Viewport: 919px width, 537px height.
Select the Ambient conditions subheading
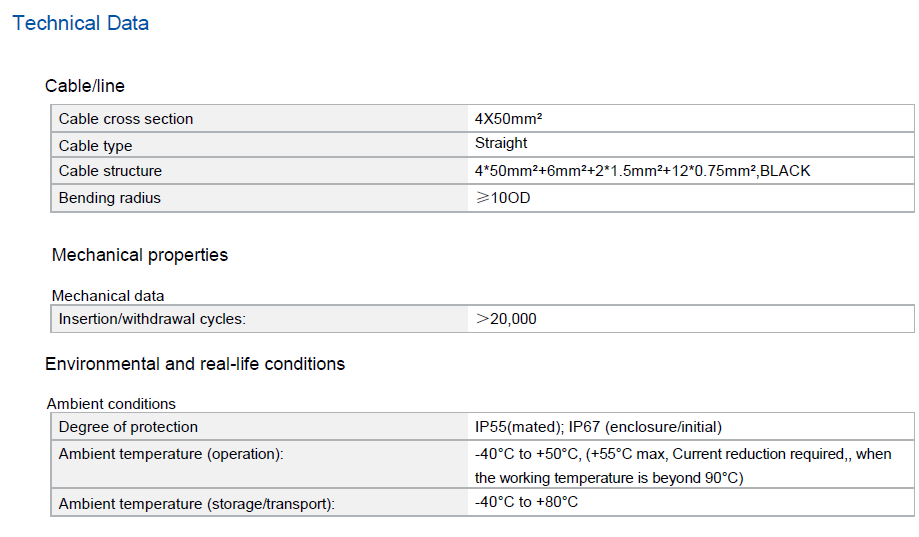(111, 404)
